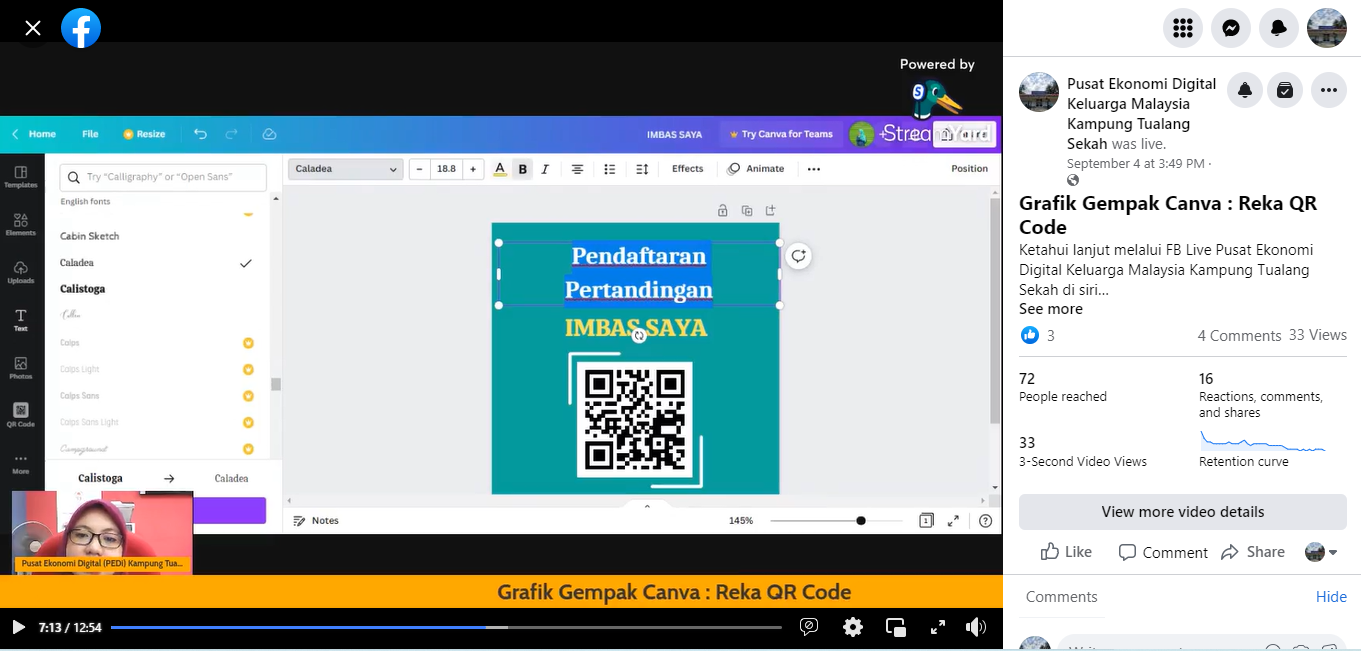Click the cloud save status icon
The image size is (1361, 651).
pos(269,134)
